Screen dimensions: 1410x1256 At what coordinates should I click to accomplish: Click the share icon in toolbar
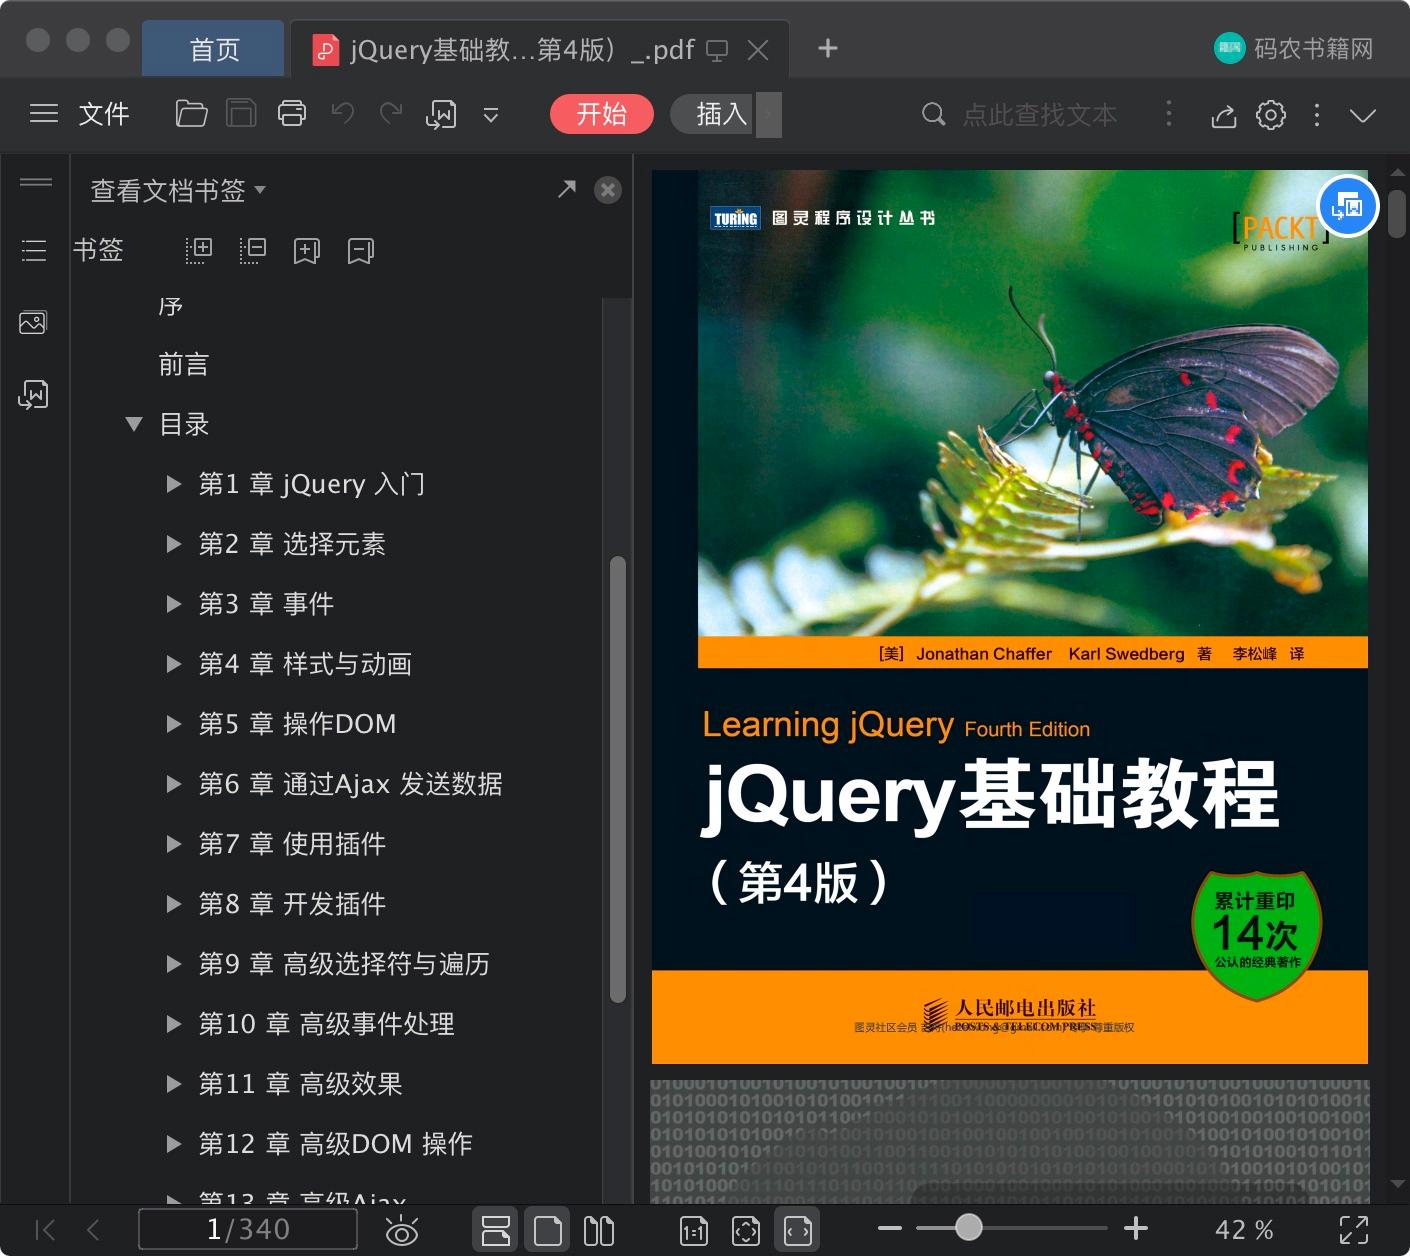pos(1223,115)
